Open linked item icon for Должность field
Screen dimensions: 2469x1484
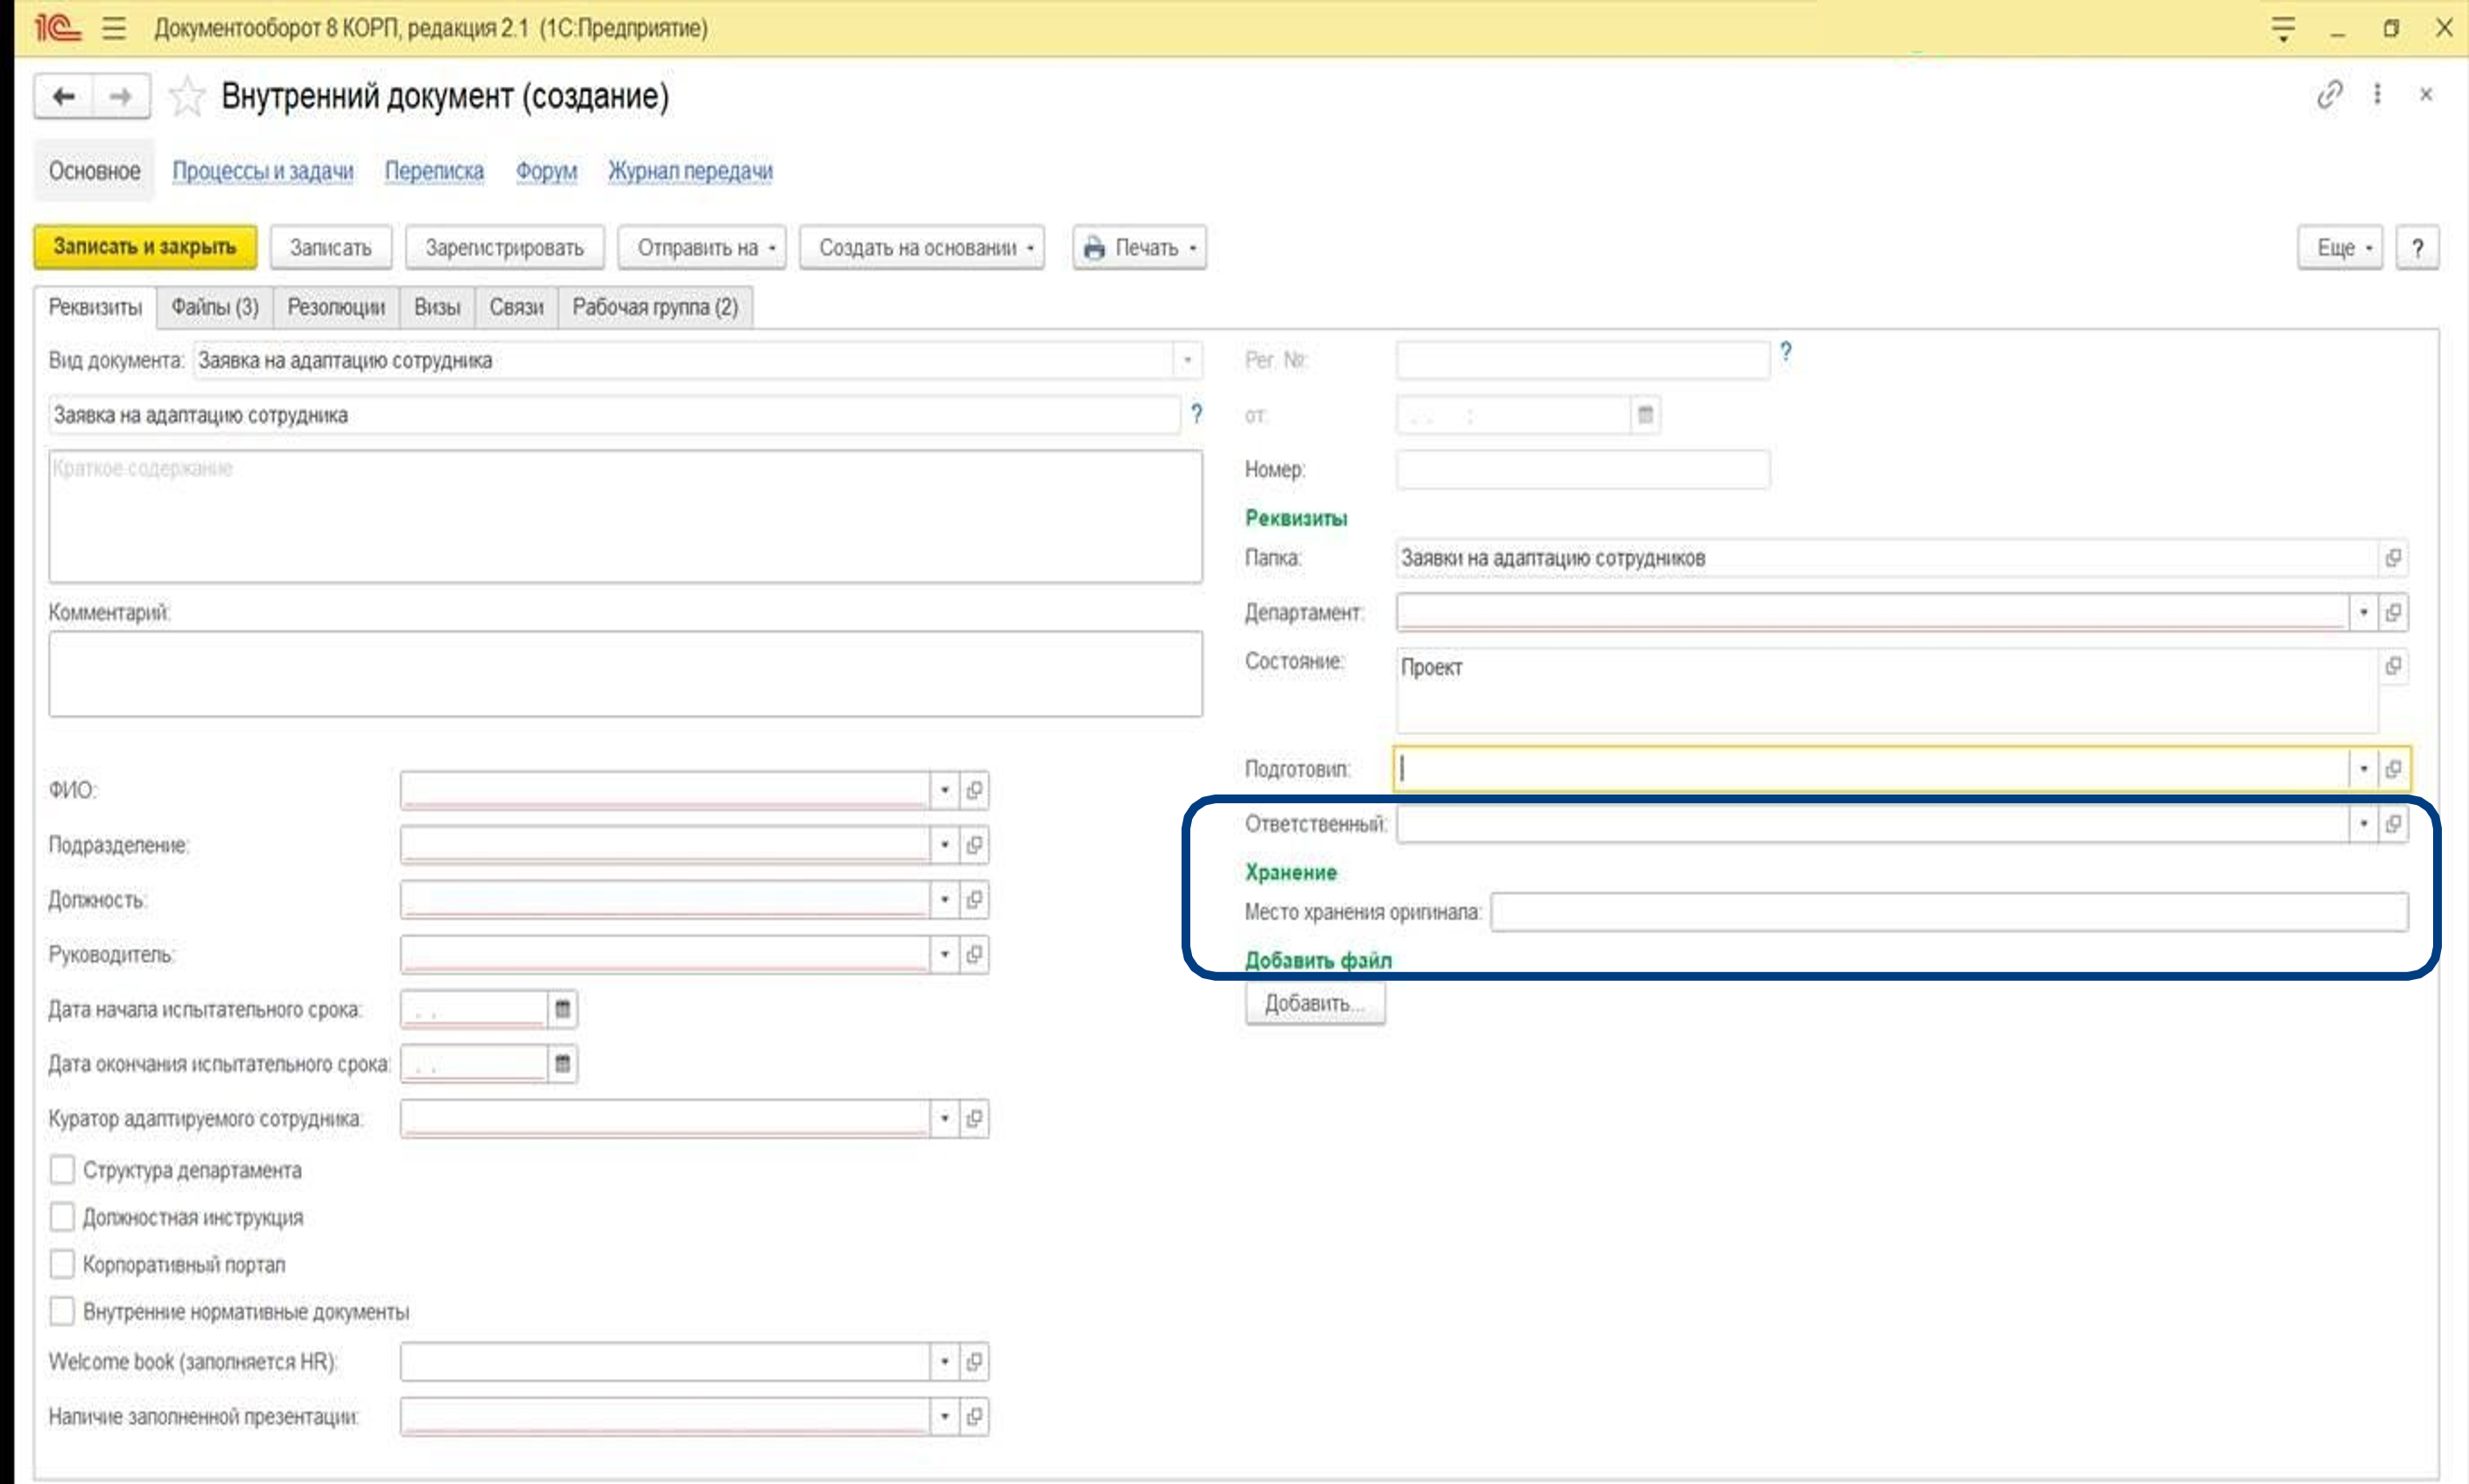click(x=974, y=900)
